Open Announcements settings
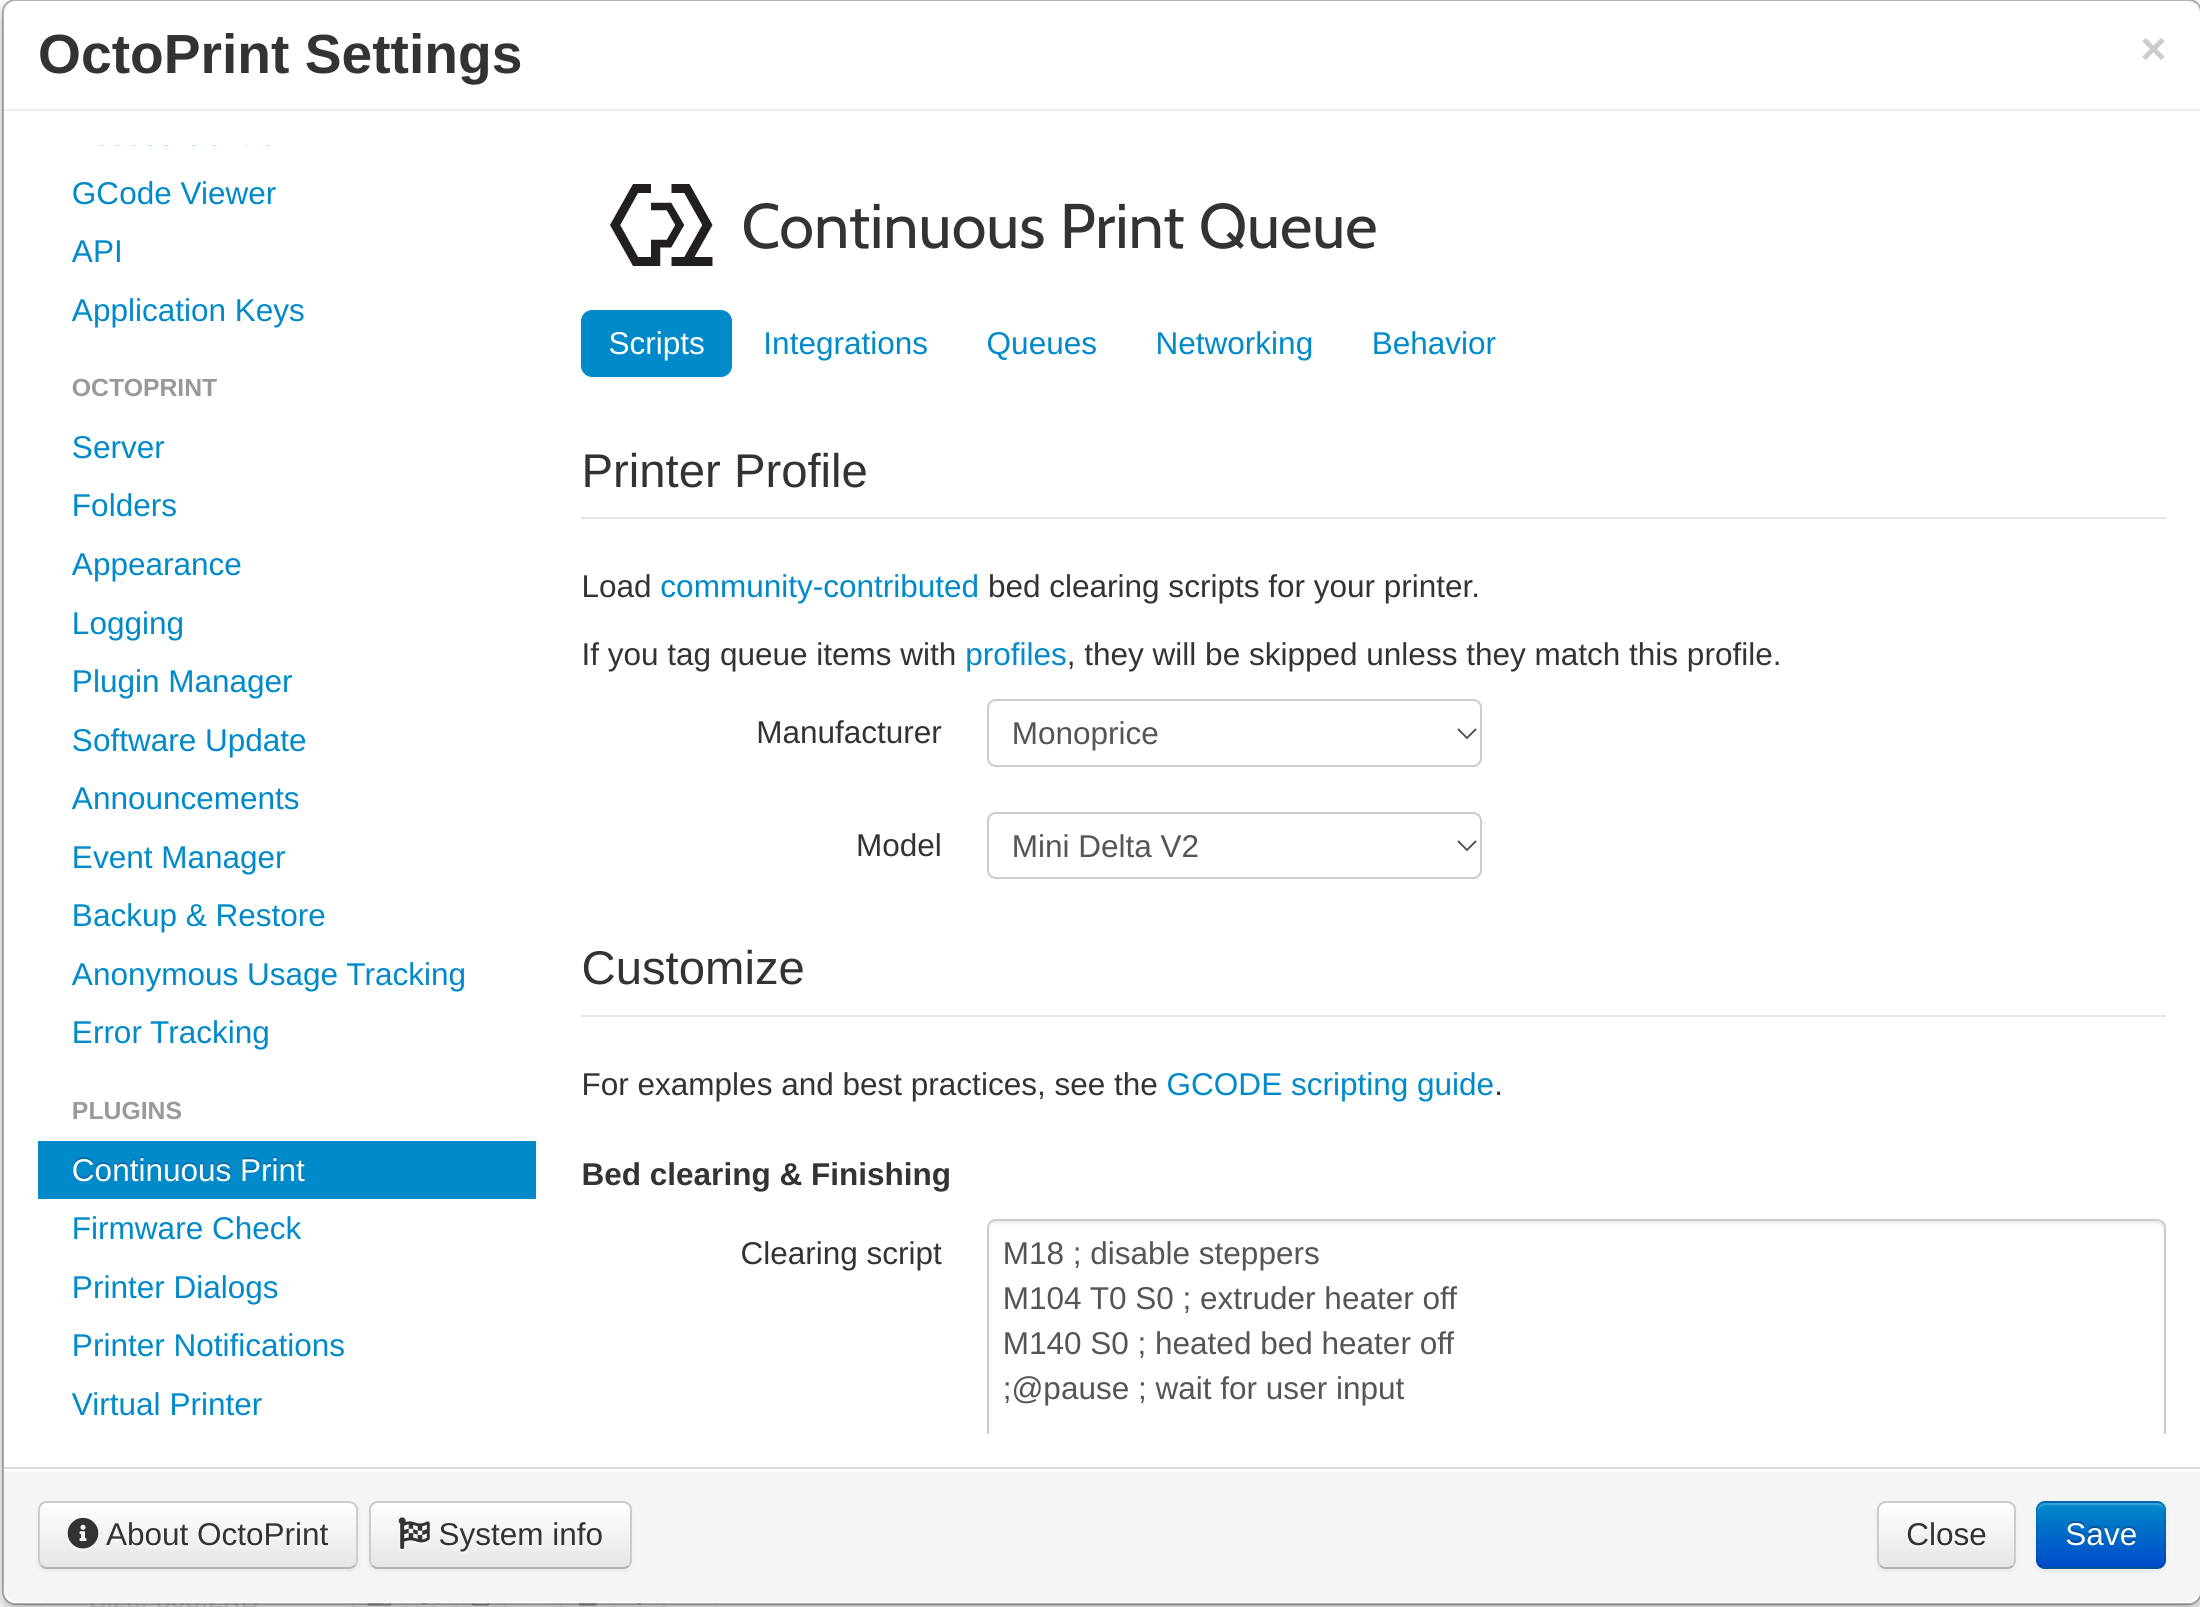This screenshot has height=1607, width=2200. pos(185,798)
